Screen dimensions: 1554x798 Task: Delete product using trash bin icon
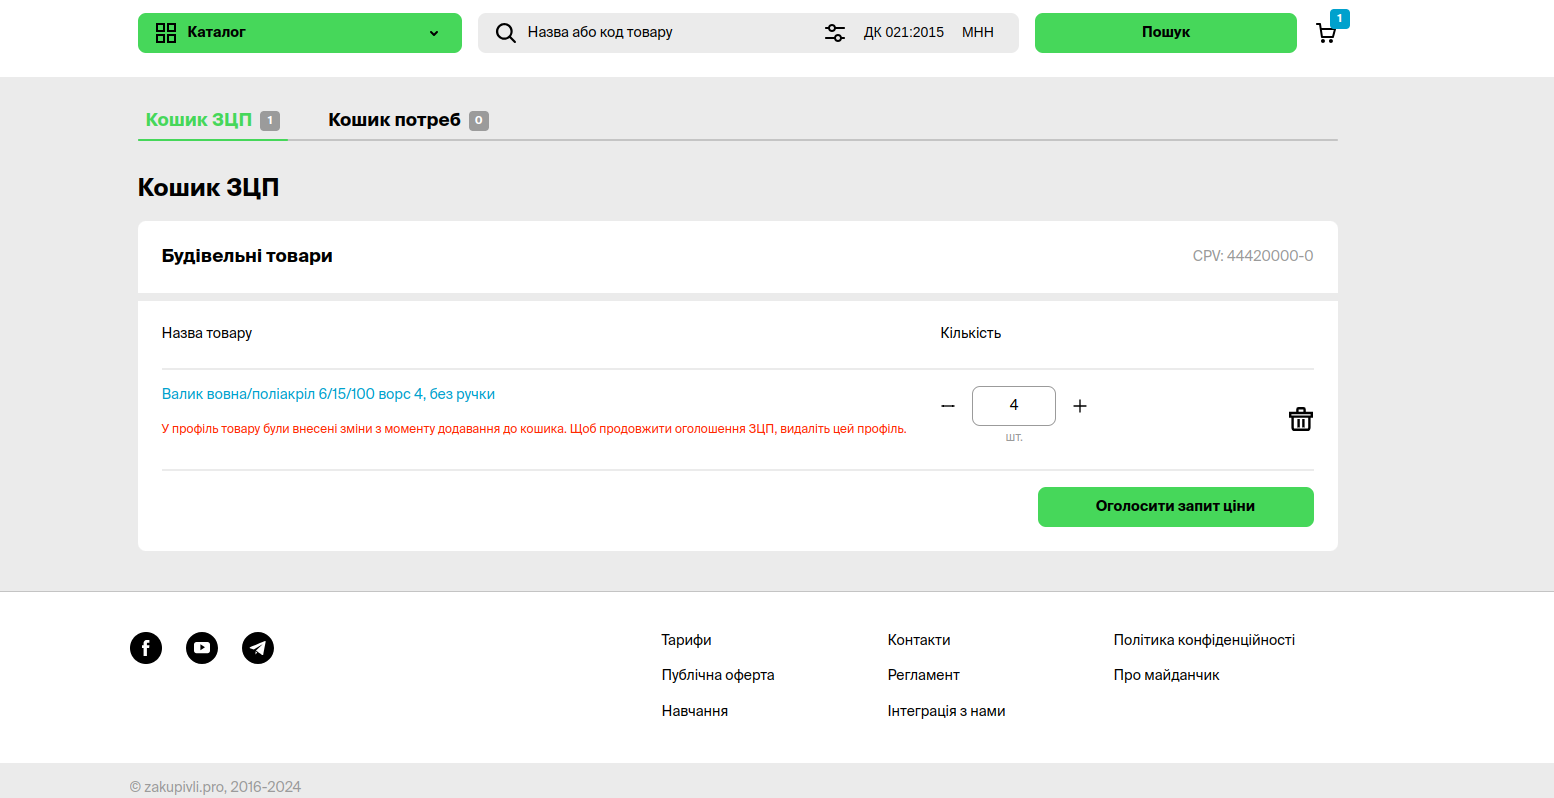1300,419
